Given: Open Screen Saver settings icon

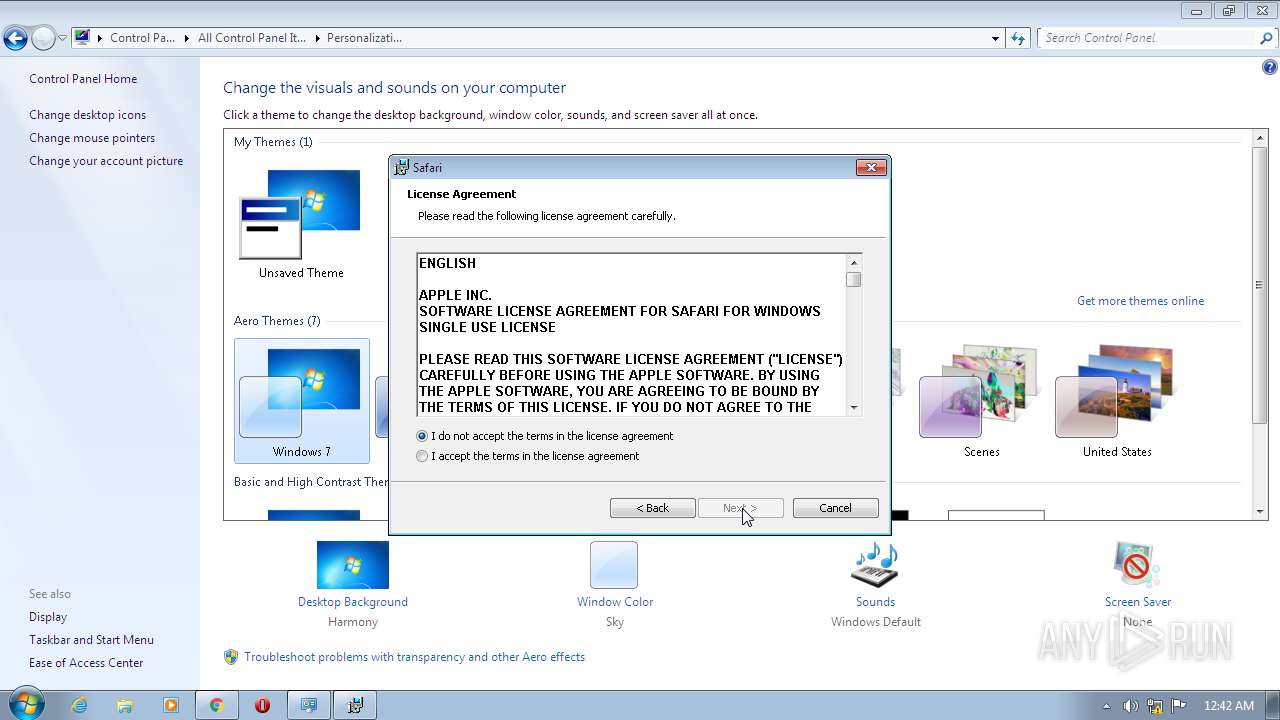Looking at the screenshot, I should click(1137, 565).
